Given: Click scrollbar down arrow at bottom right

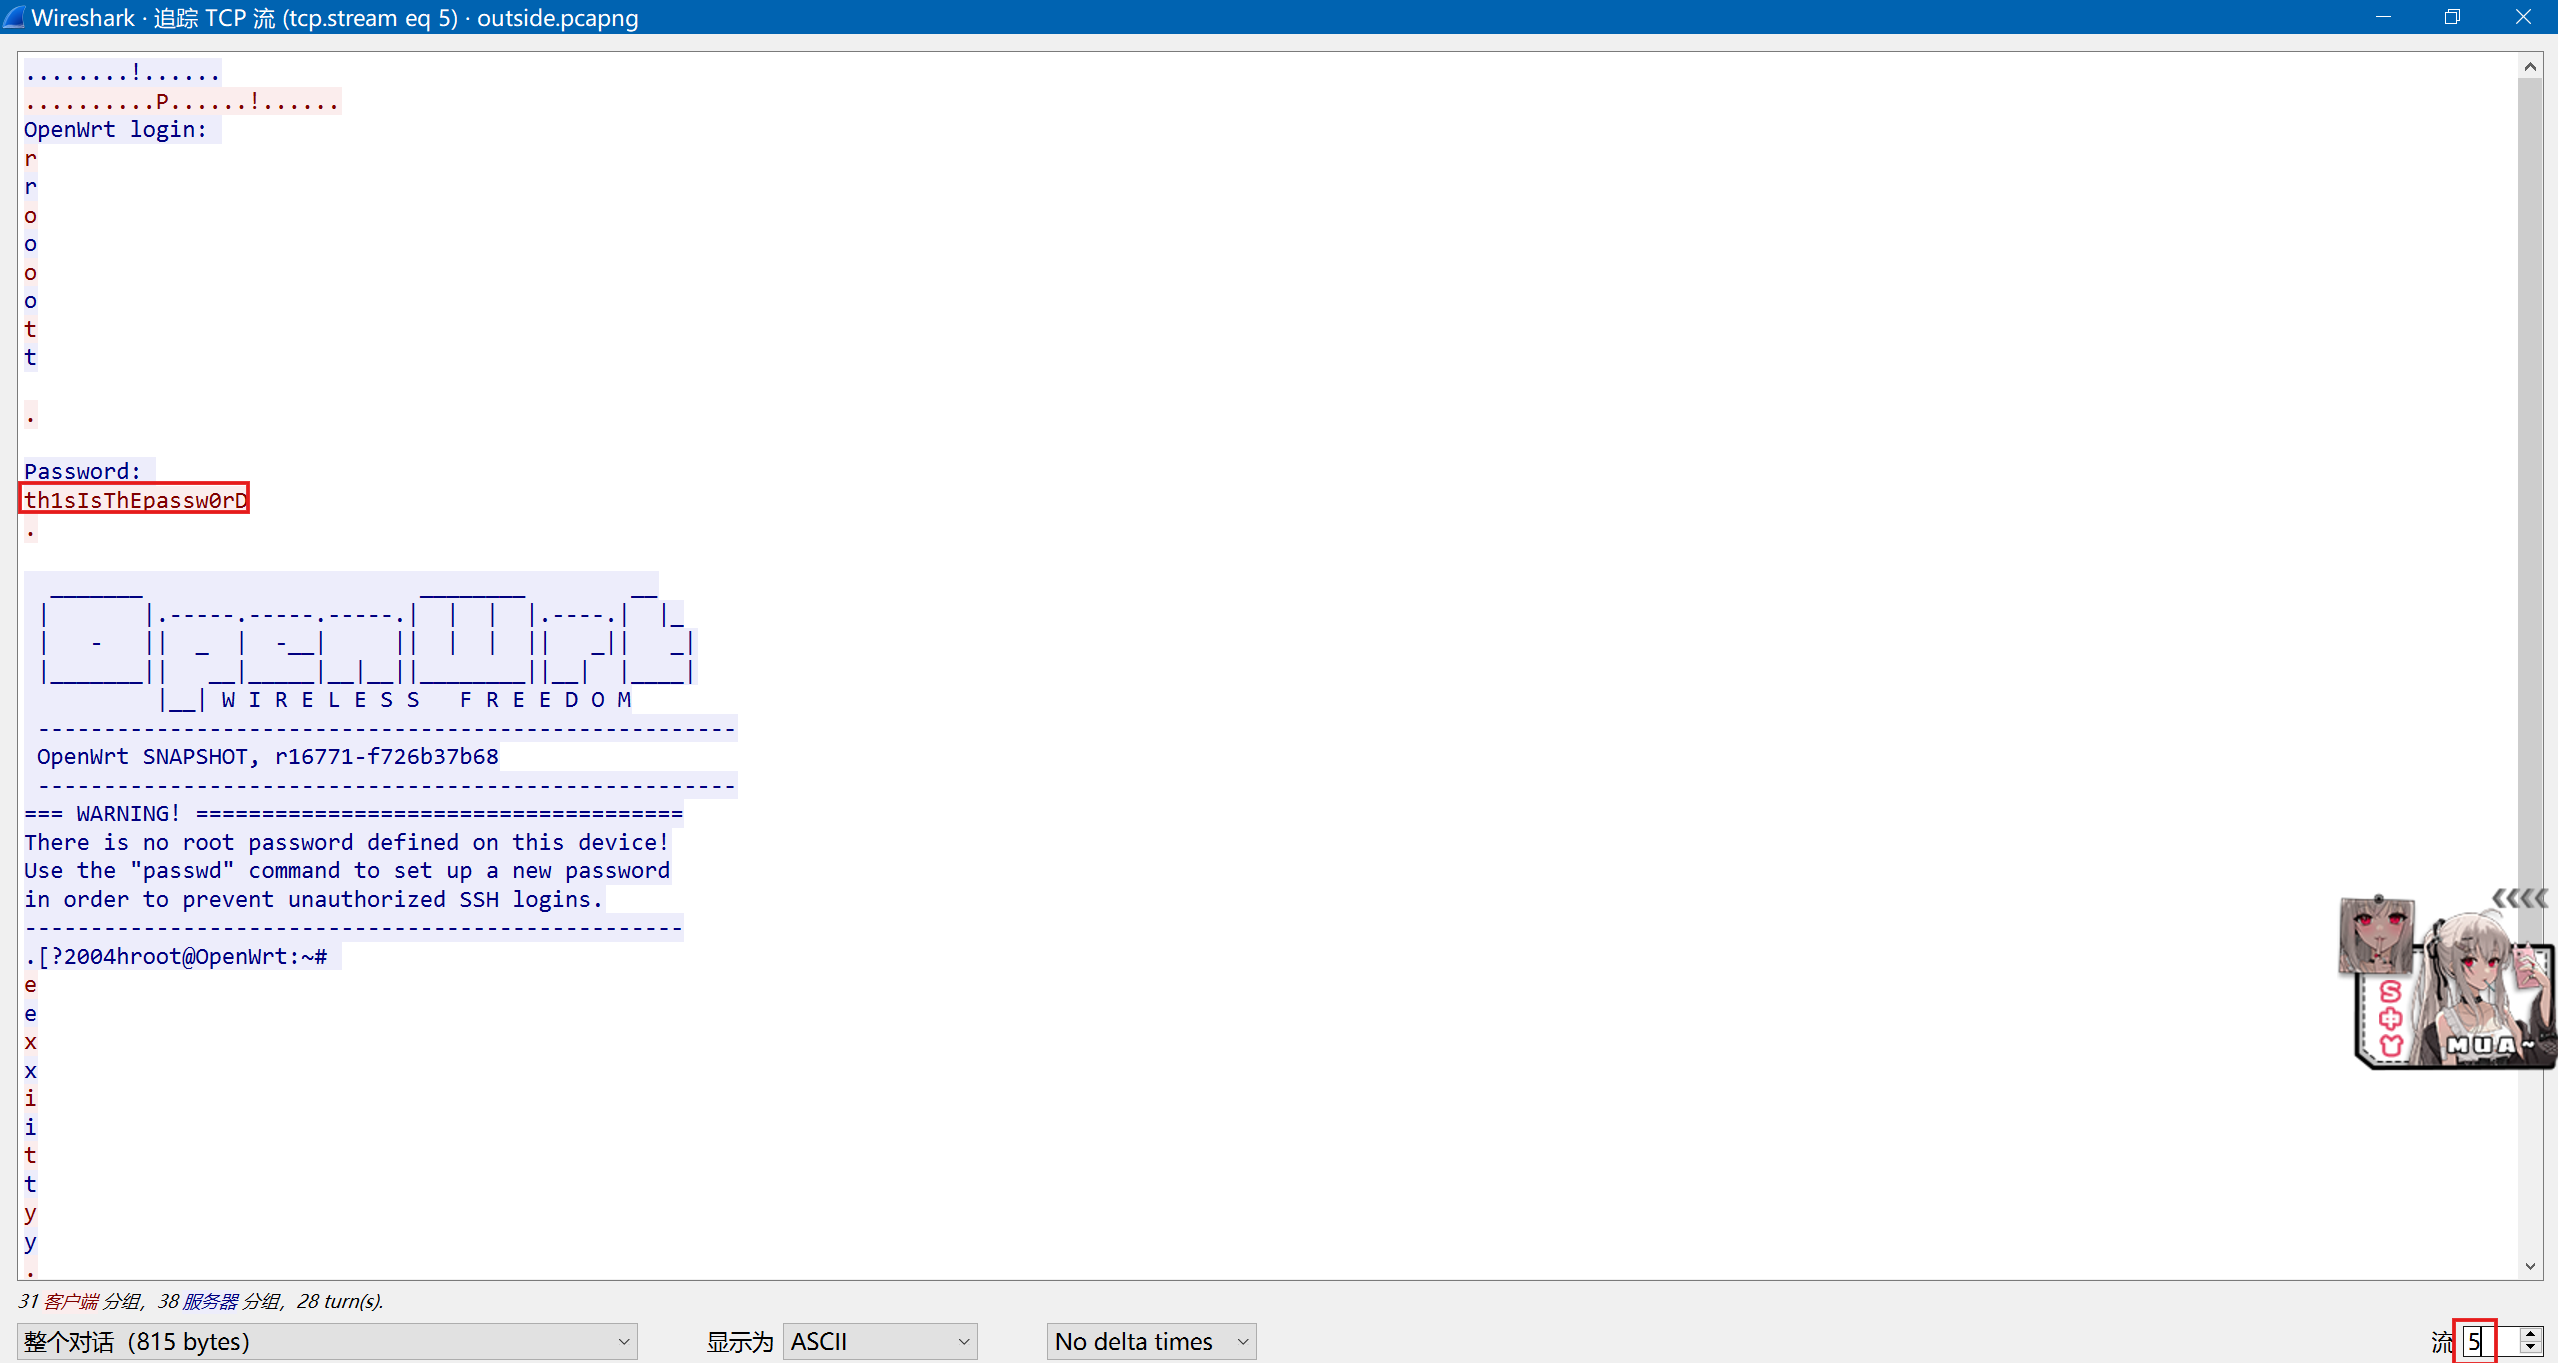Looking at the screenshot, I should (2530, 1266).
